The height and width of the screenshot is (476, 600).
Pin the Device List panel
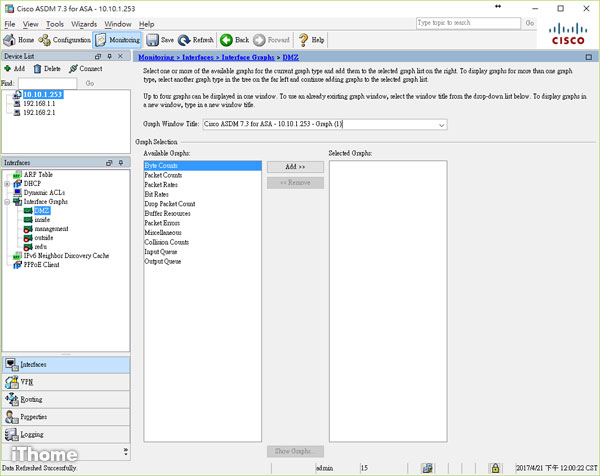tap(109, 56)
